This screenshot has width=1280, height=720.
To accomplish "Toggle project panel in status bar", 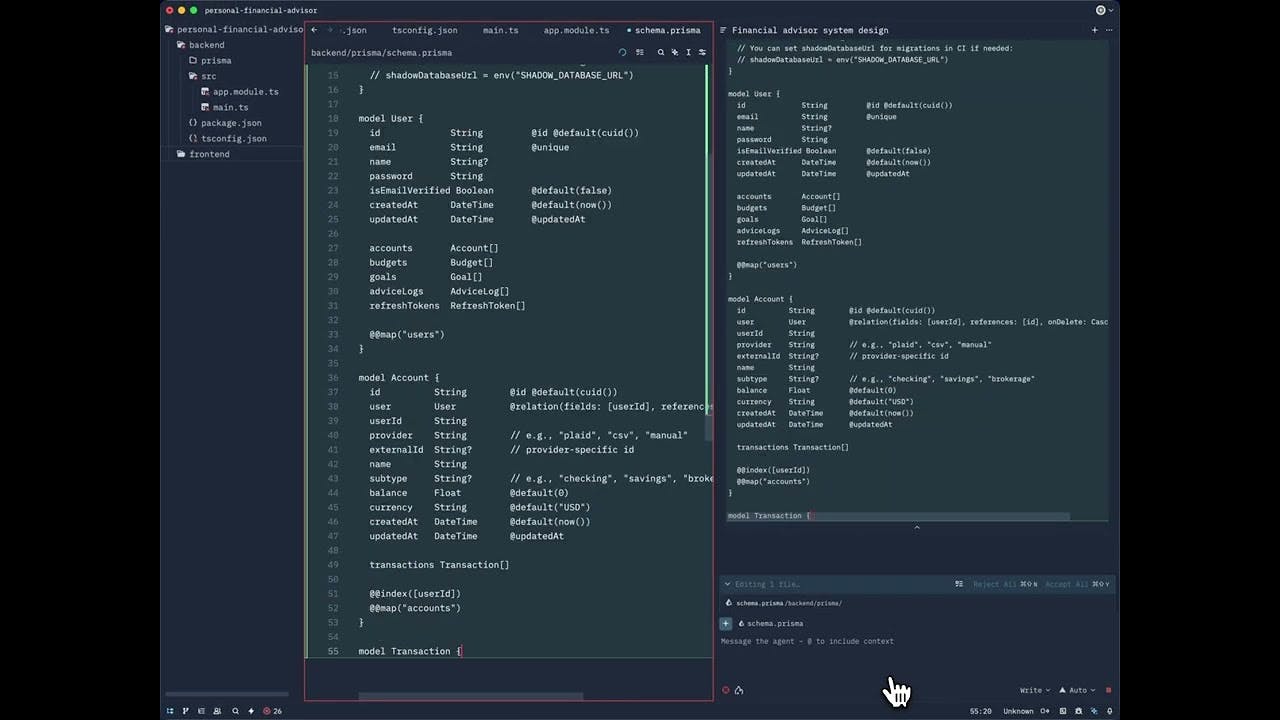I will (x=170, y=711).
